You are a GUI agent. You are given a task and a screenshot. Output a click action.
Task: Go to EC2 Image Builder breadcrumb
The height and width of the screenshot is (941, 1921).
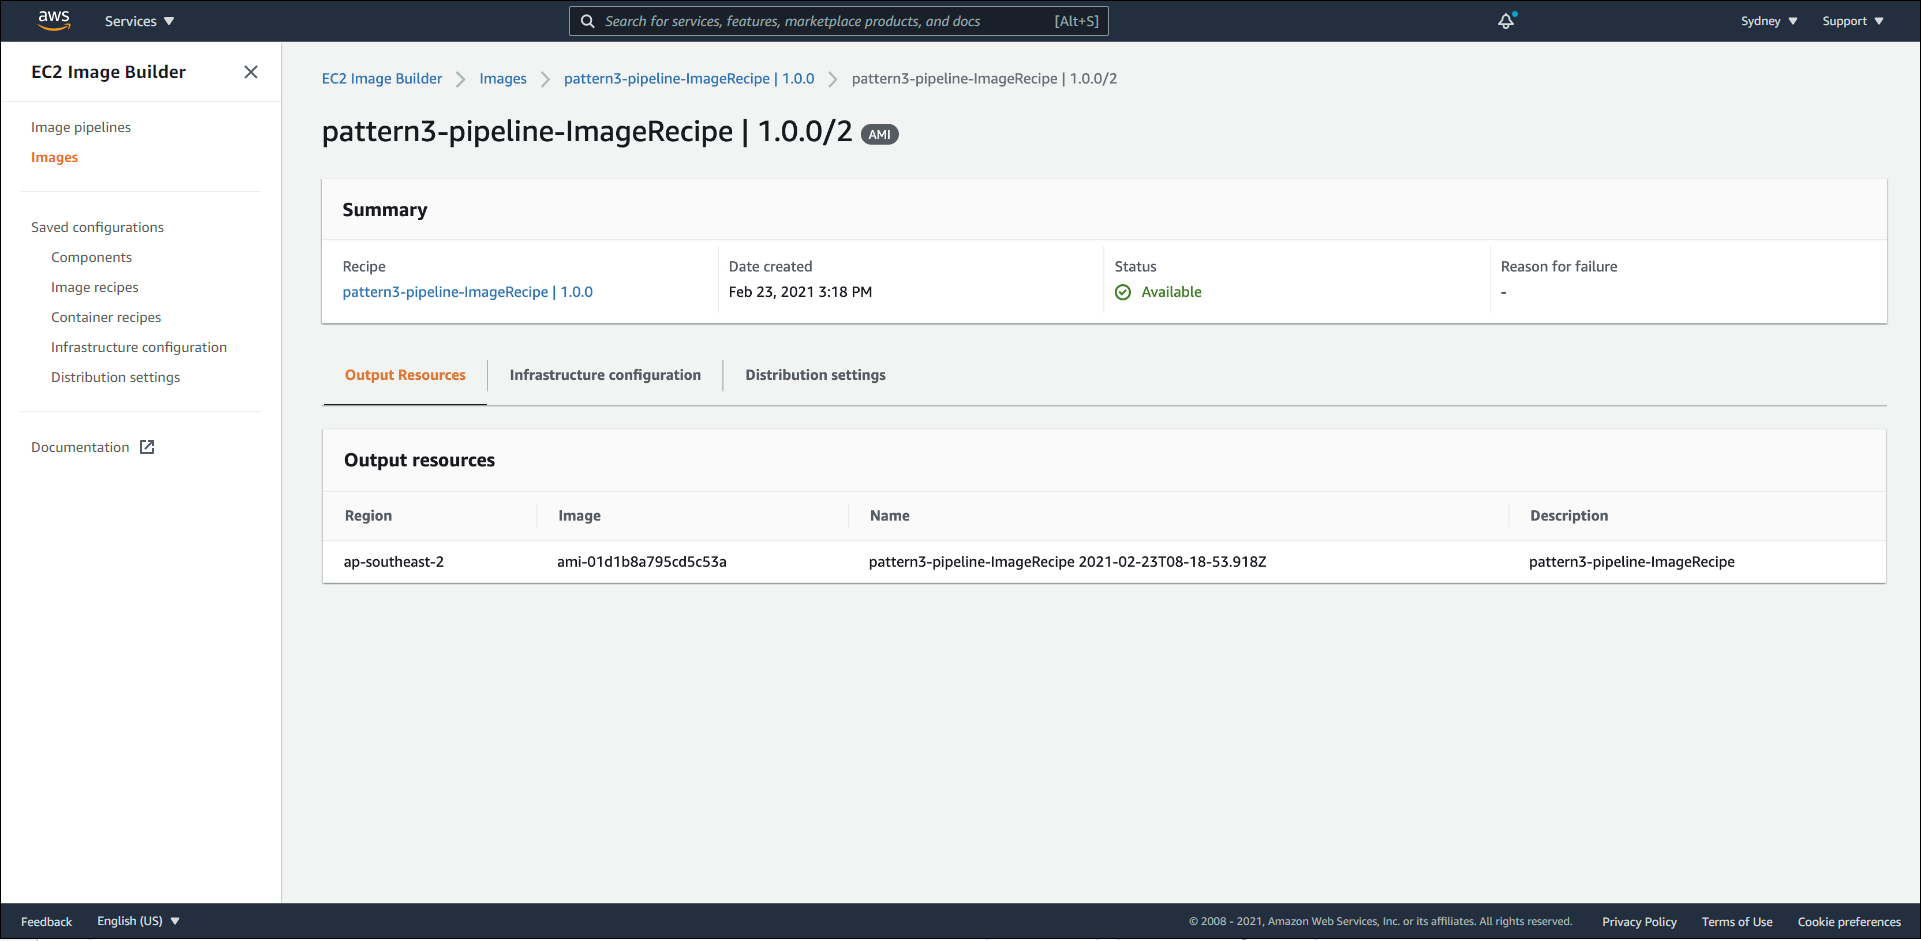tap(382, 78)
